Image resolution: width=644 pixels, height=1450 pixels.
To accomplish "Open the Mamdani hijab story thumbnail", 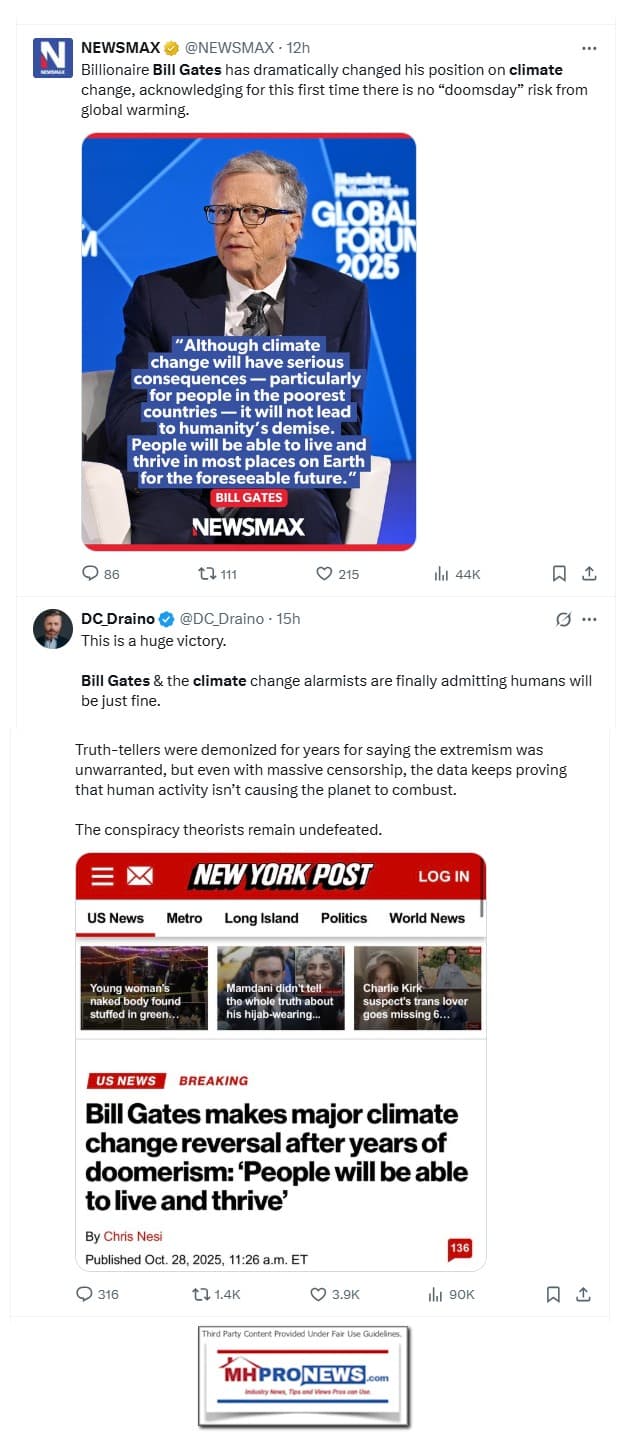I will pyautogui.click(x=281, y=988).
